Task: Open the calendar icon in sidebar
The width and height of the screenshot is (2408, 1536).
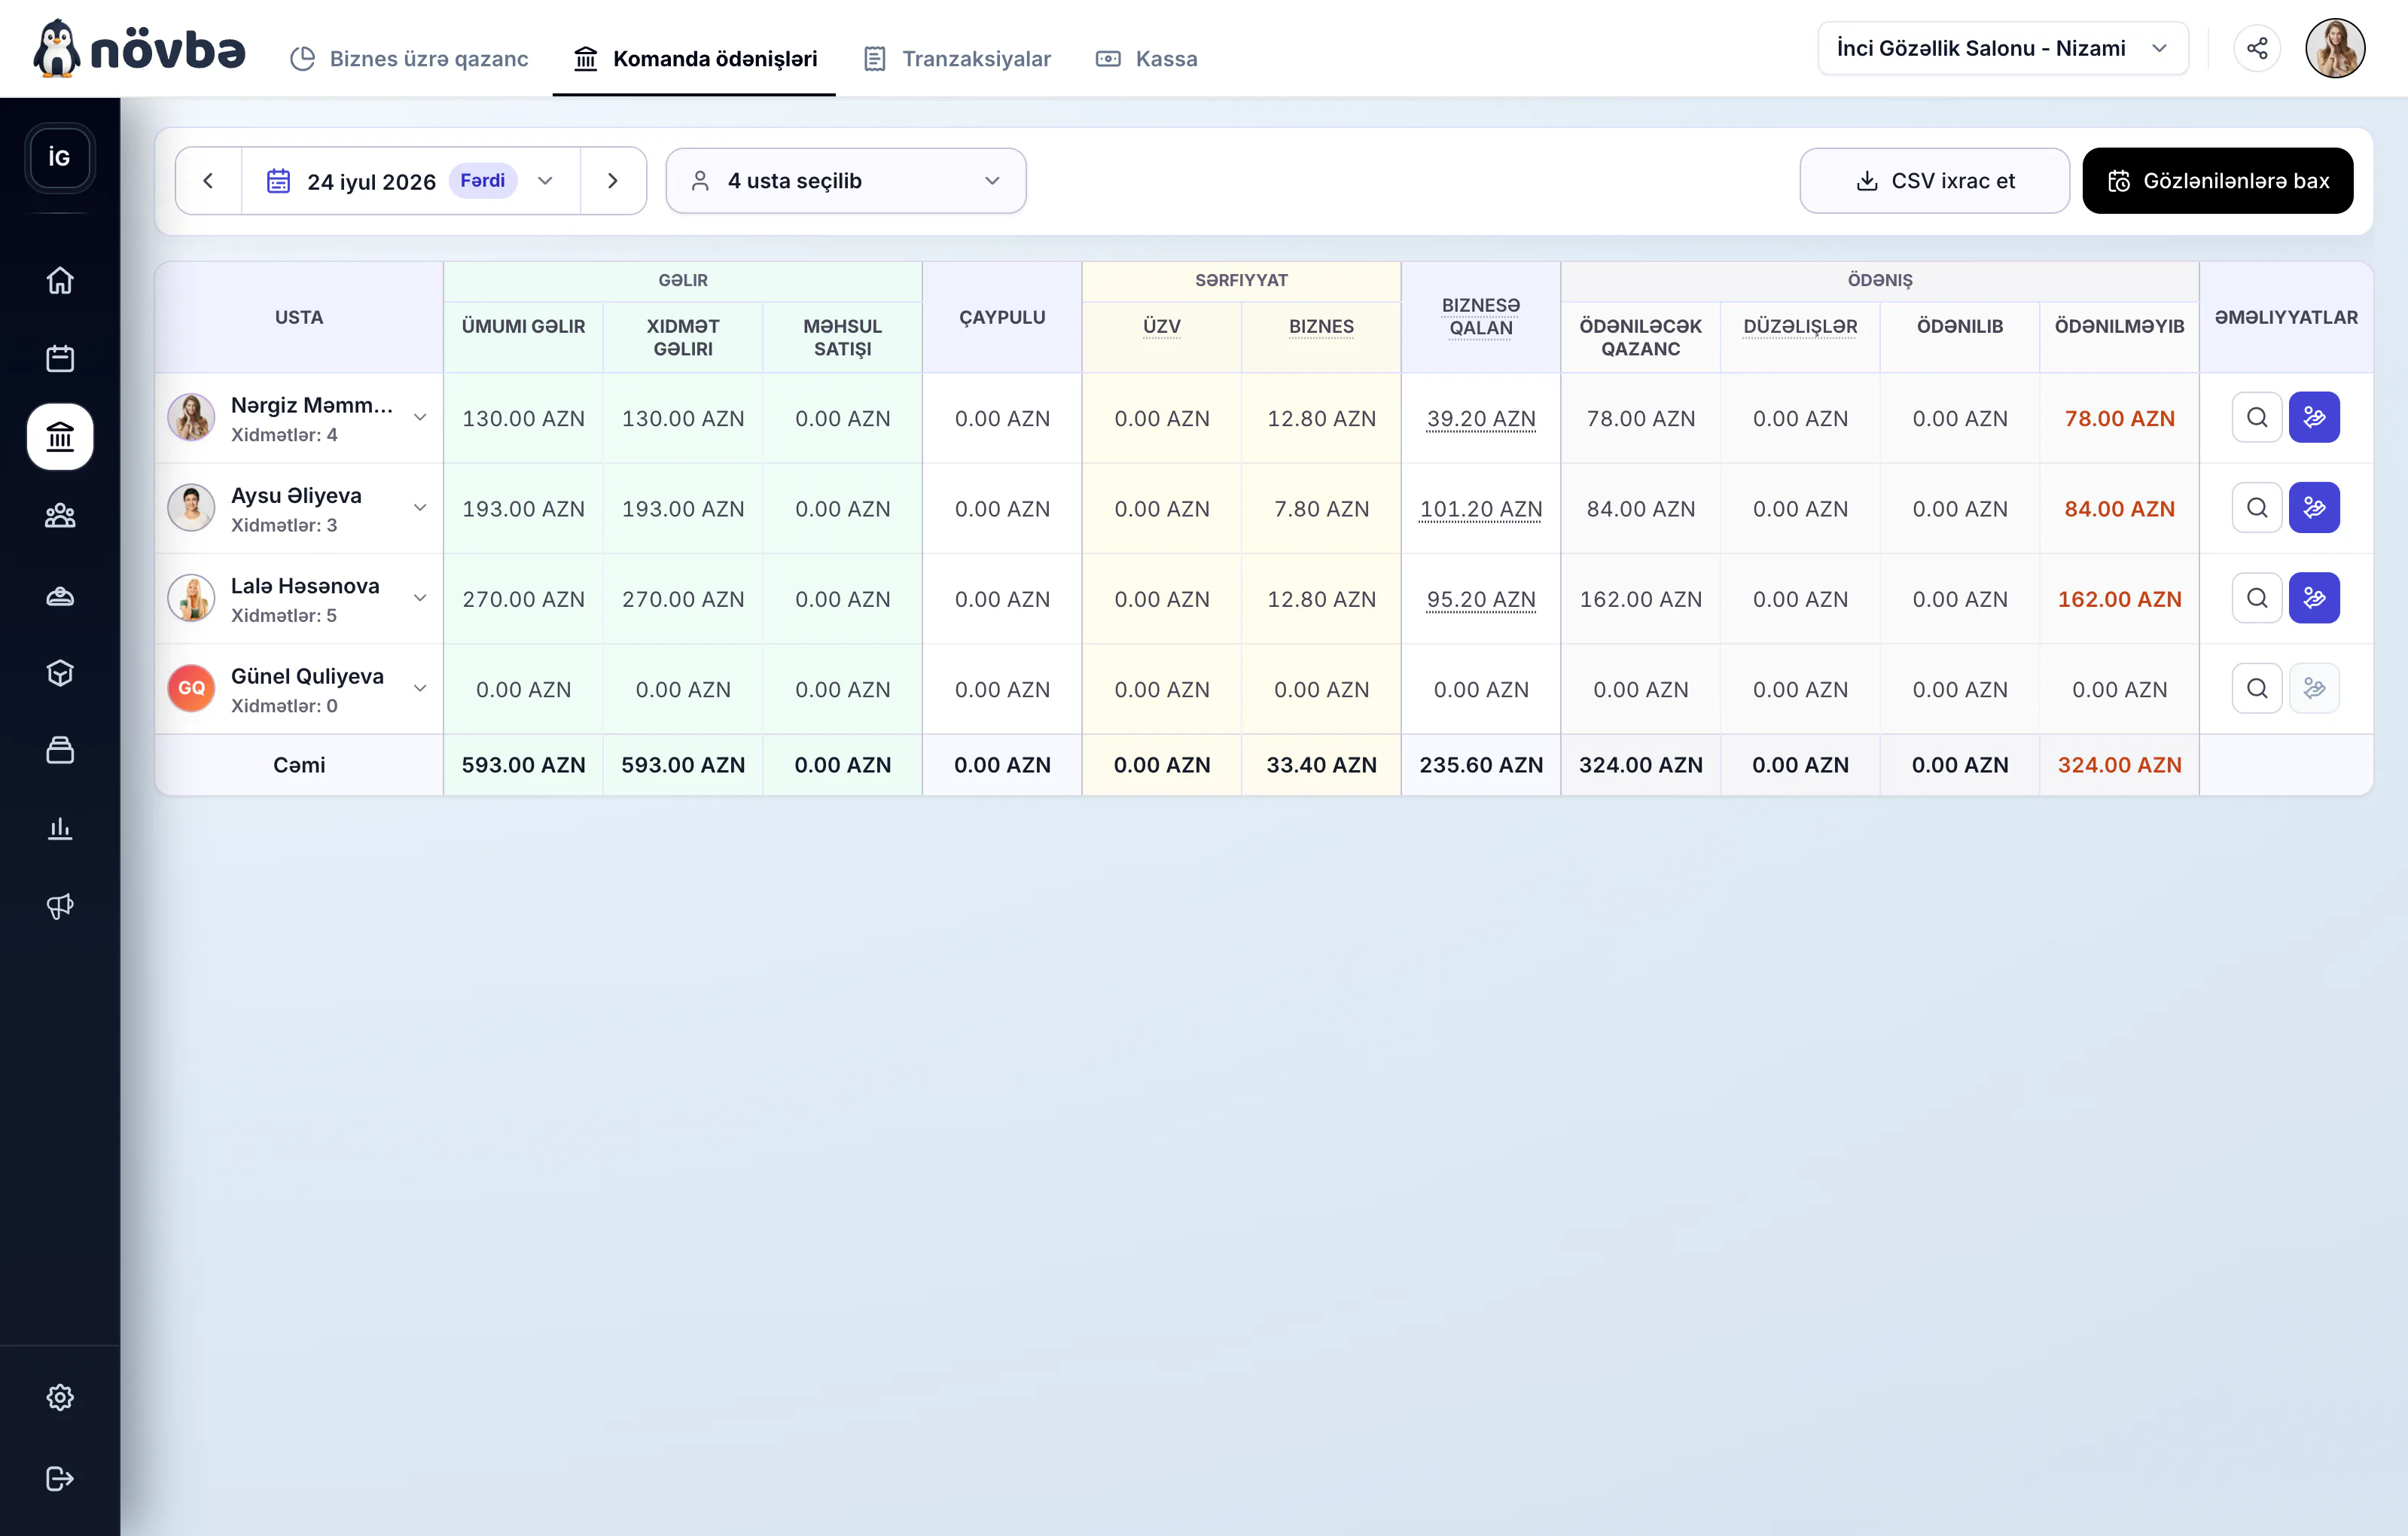Action: 60,358
